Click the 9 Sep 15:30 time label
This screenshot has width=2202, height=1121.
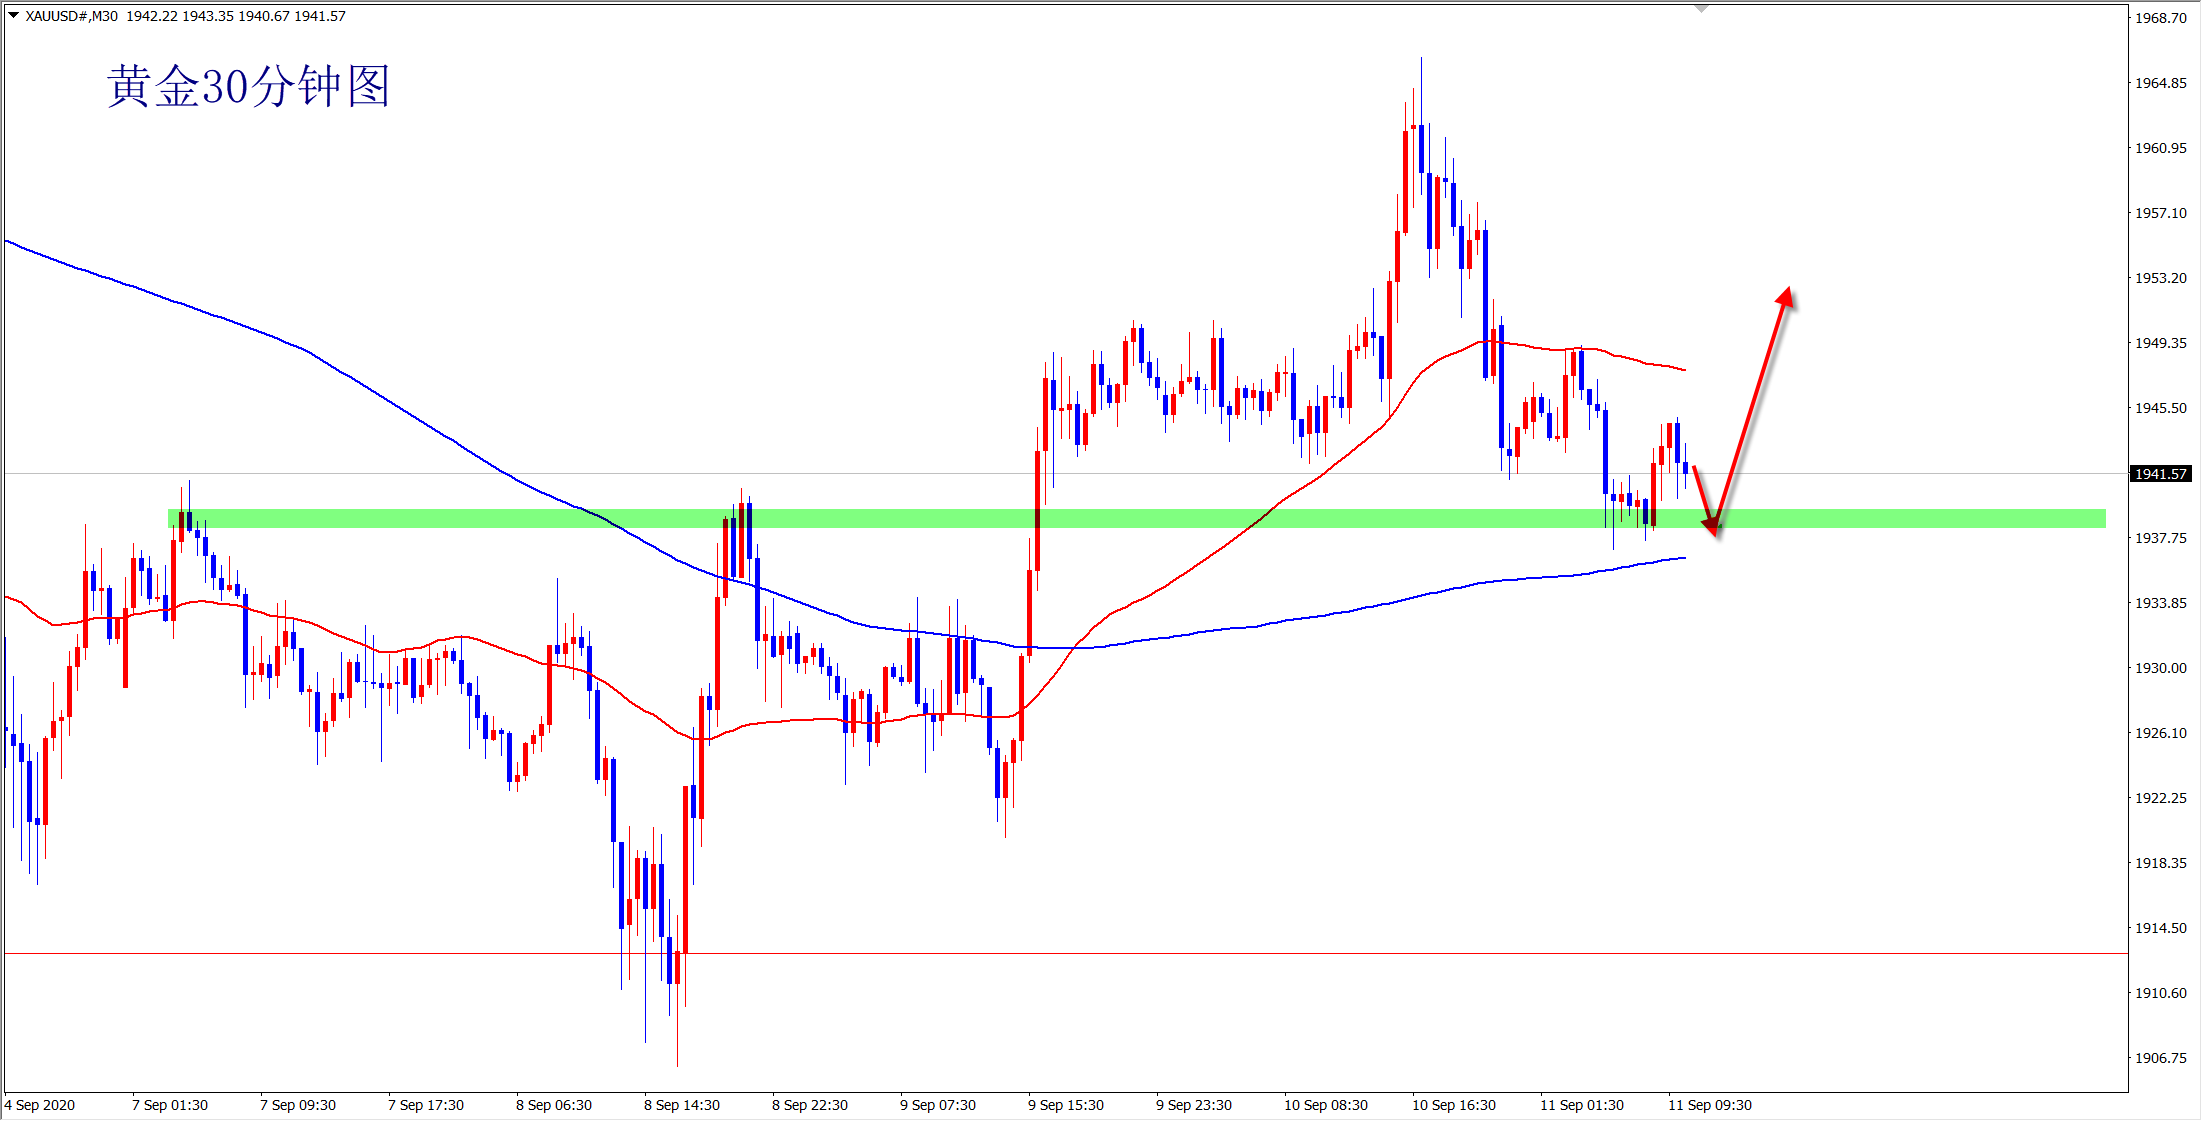coord(1066,1105)
